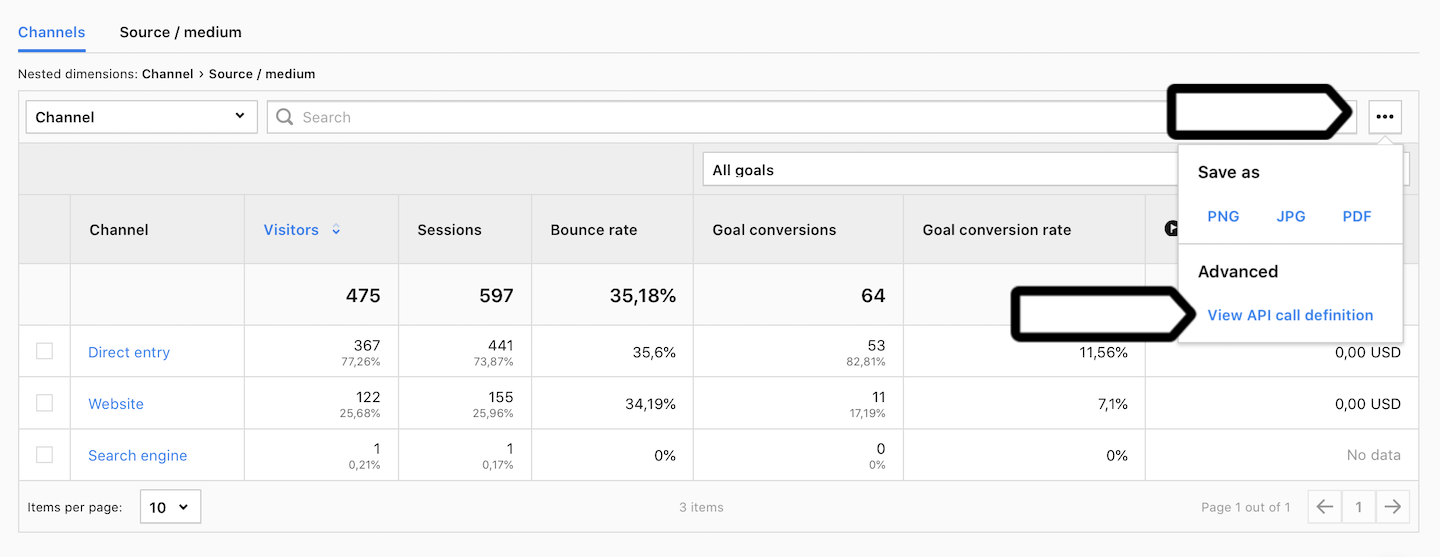Open the Website channel link
Viewport: 1440px width, 557px height.
pos(116,404)
